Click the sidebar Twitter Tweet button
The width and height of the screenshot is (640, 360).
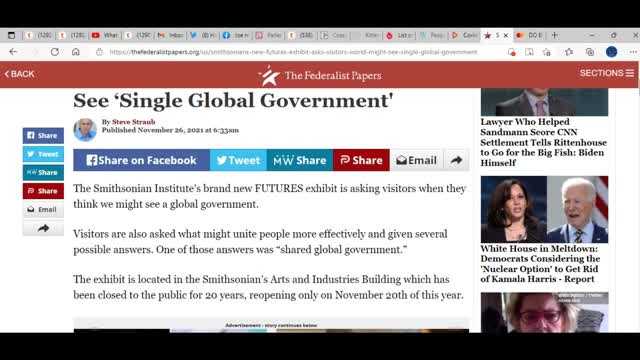click(43, 154)
